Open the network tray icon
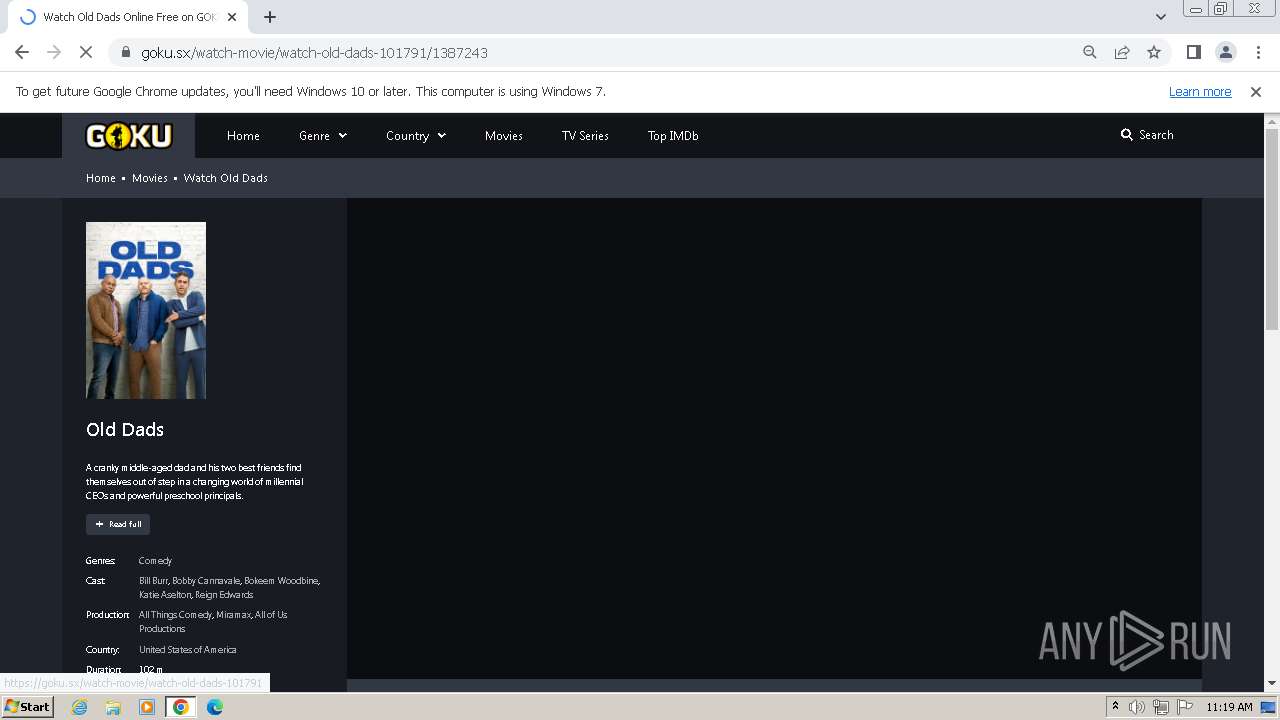 point(1161,707)
